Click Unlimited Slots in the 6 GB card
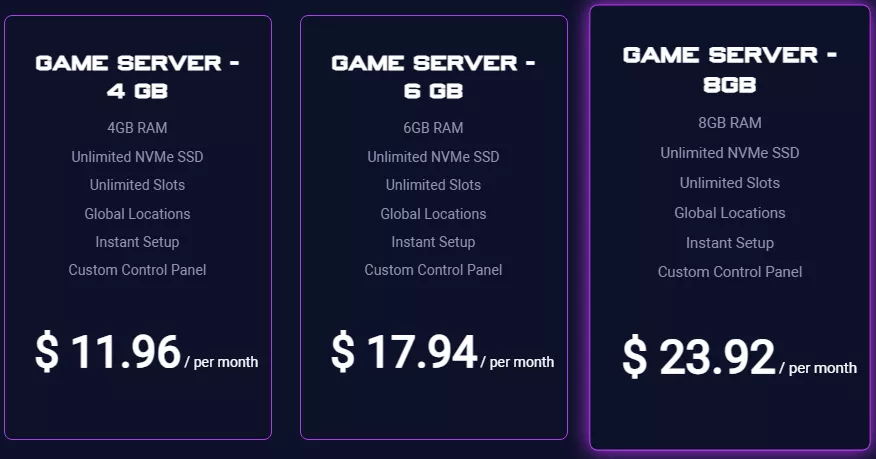 click(433, 185)
